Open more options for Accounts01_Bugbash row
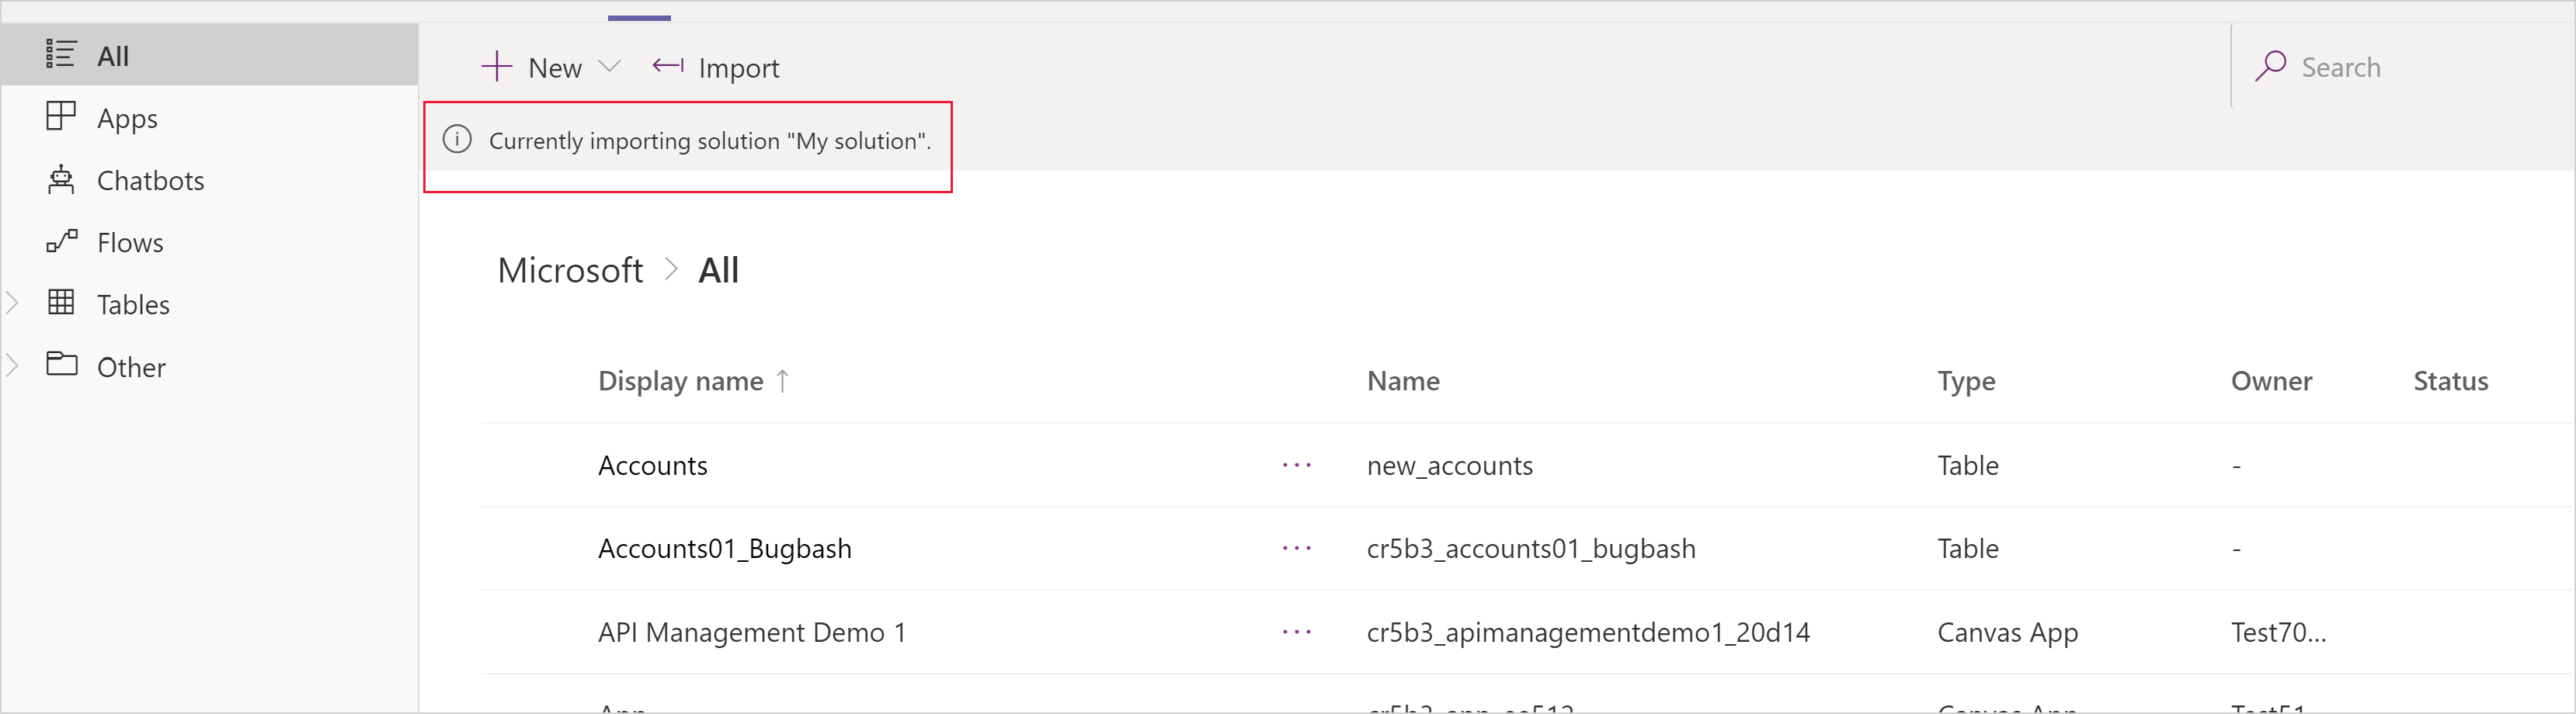The image size is (2576, 714). (x=1296, y=549)
